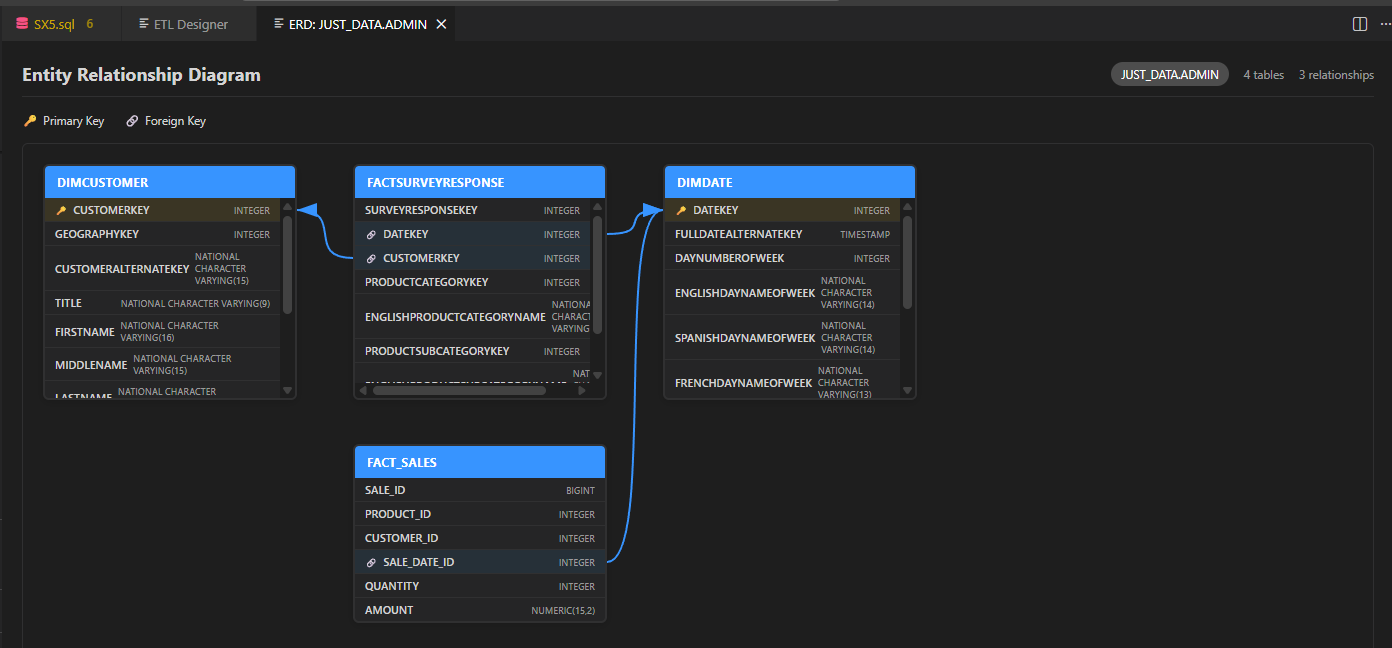The width and height of the screenshot is (1392, 648).
Task: Select the DIMCUSTOMER table header
Action: coord(170,183)
